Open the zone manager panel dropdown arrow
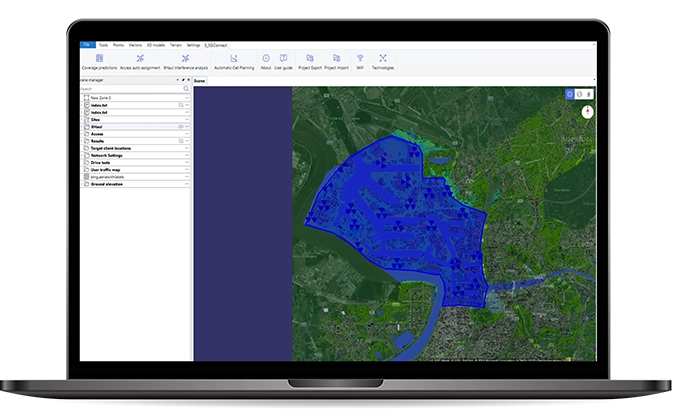 (177, 80)
